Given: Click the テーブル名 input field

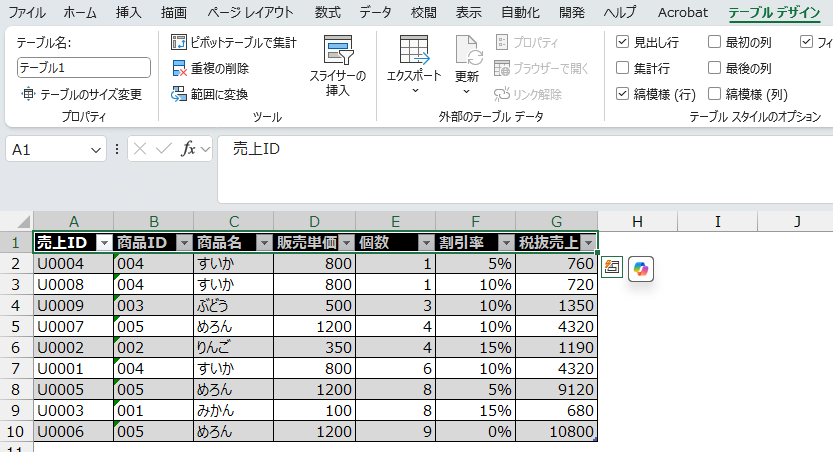Looking at the screenshot, I should (x=83, y=67).
